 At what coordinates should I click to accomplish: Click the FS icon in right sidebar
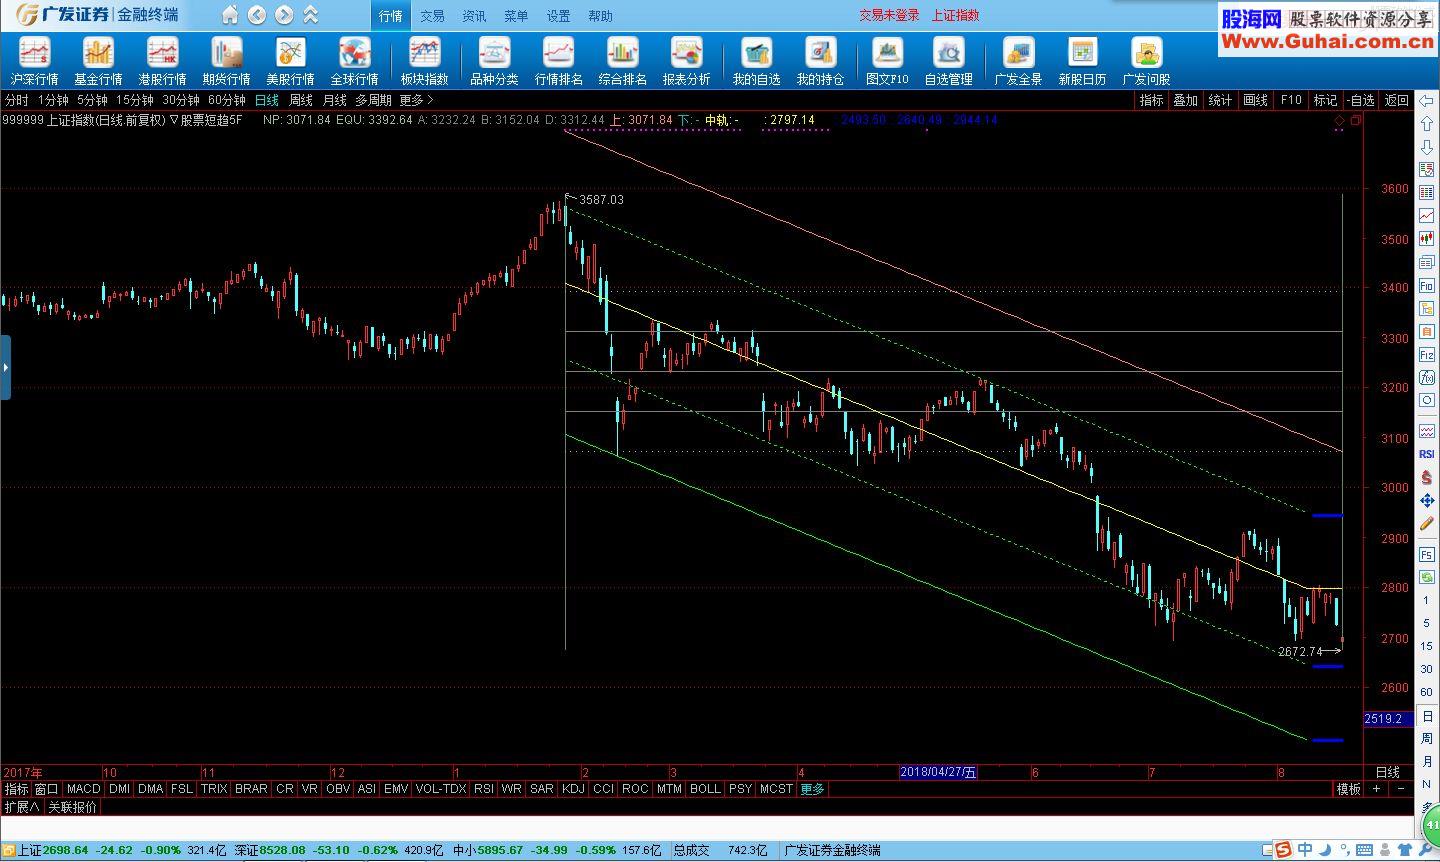coord(1427,554)
